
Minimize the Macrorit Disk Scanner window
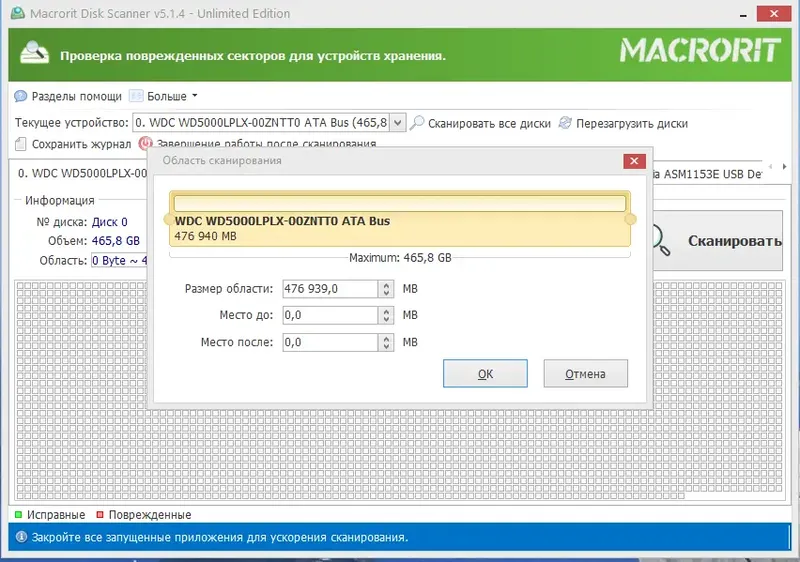click(743, 14)
